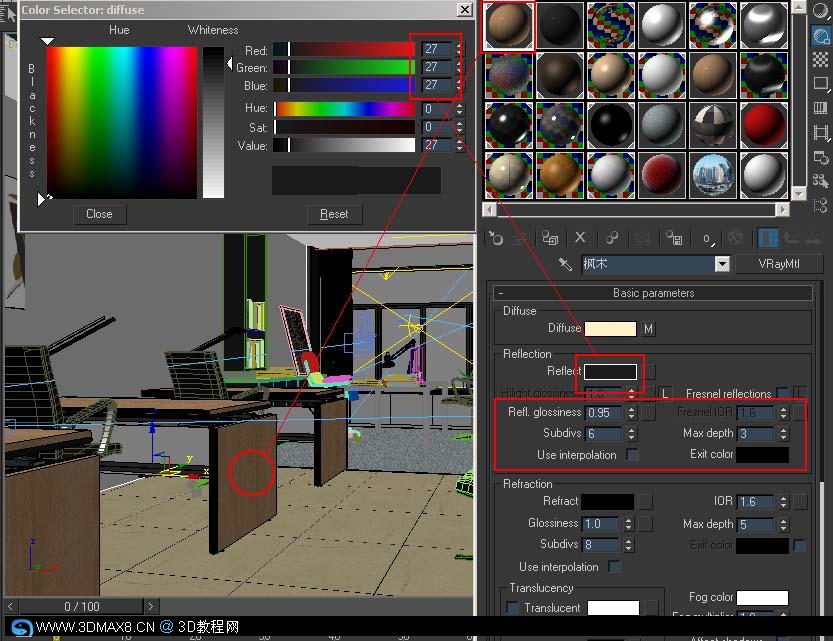Toggle Refraction Use interpolation checkbox

614,567
